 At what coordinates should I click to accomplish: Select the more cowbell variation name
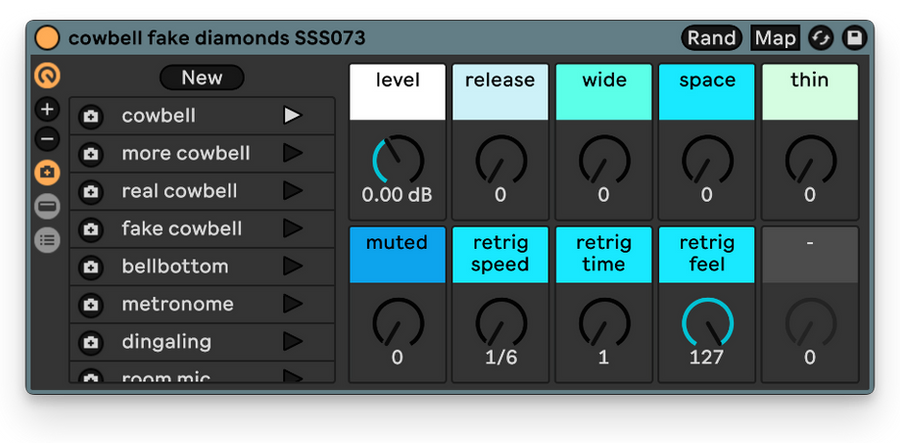tap(186, 153)
